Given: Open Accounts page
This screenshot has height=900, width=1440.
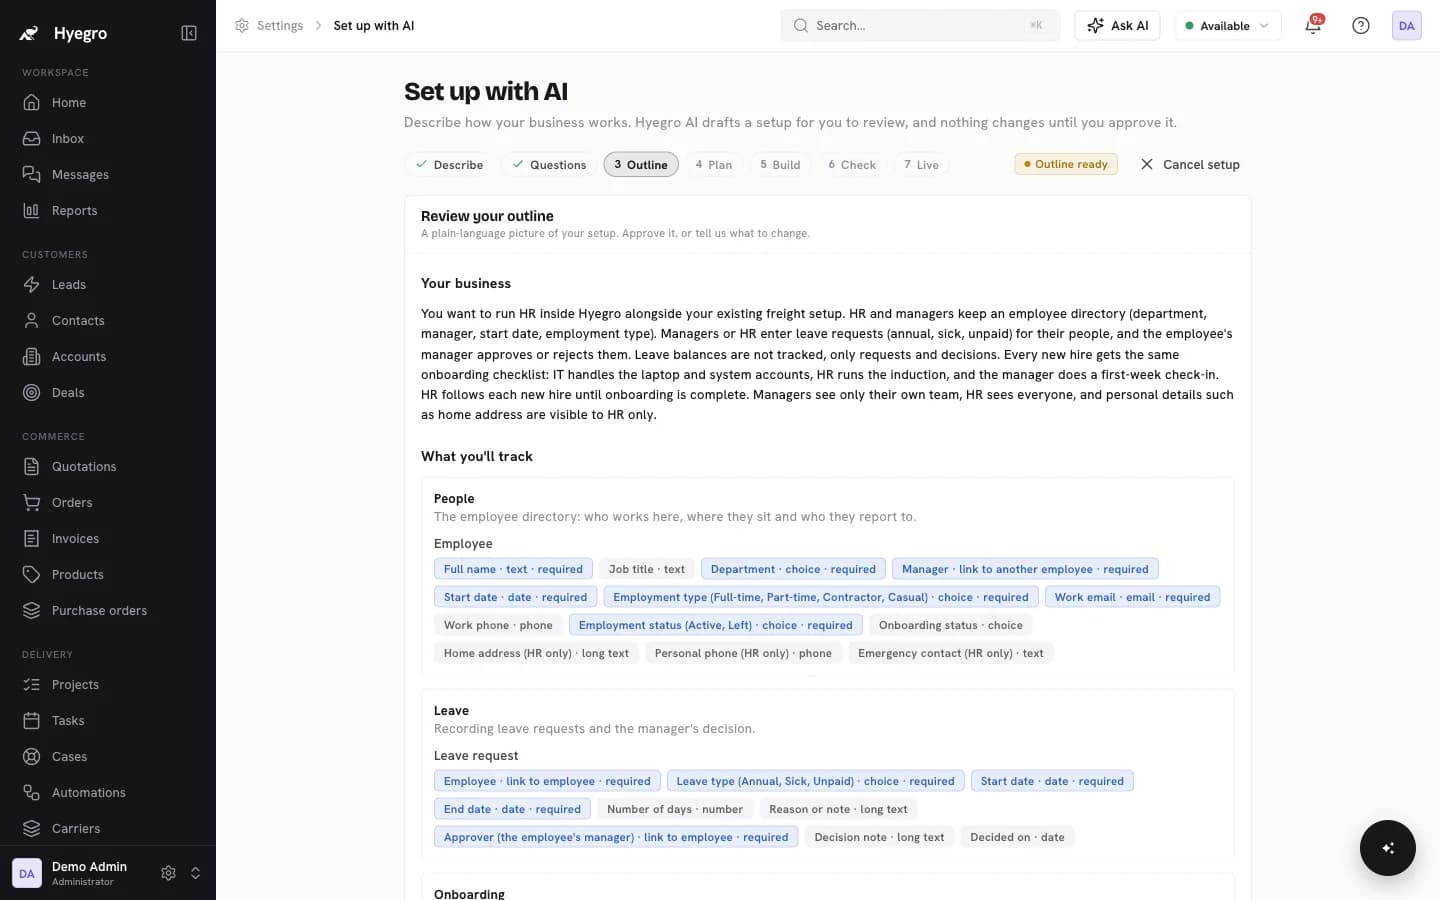Looking at the screenshot, I should tap(108, 356).
